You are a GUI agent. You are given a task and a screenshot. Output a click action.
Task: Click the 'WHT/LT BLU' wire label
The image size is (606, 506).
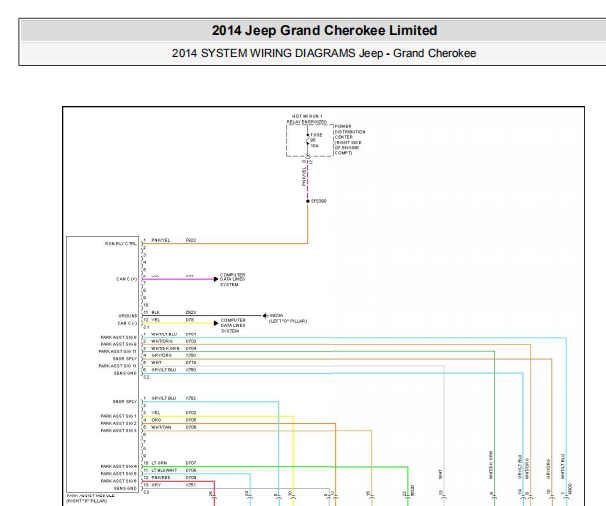click(164, 334)
